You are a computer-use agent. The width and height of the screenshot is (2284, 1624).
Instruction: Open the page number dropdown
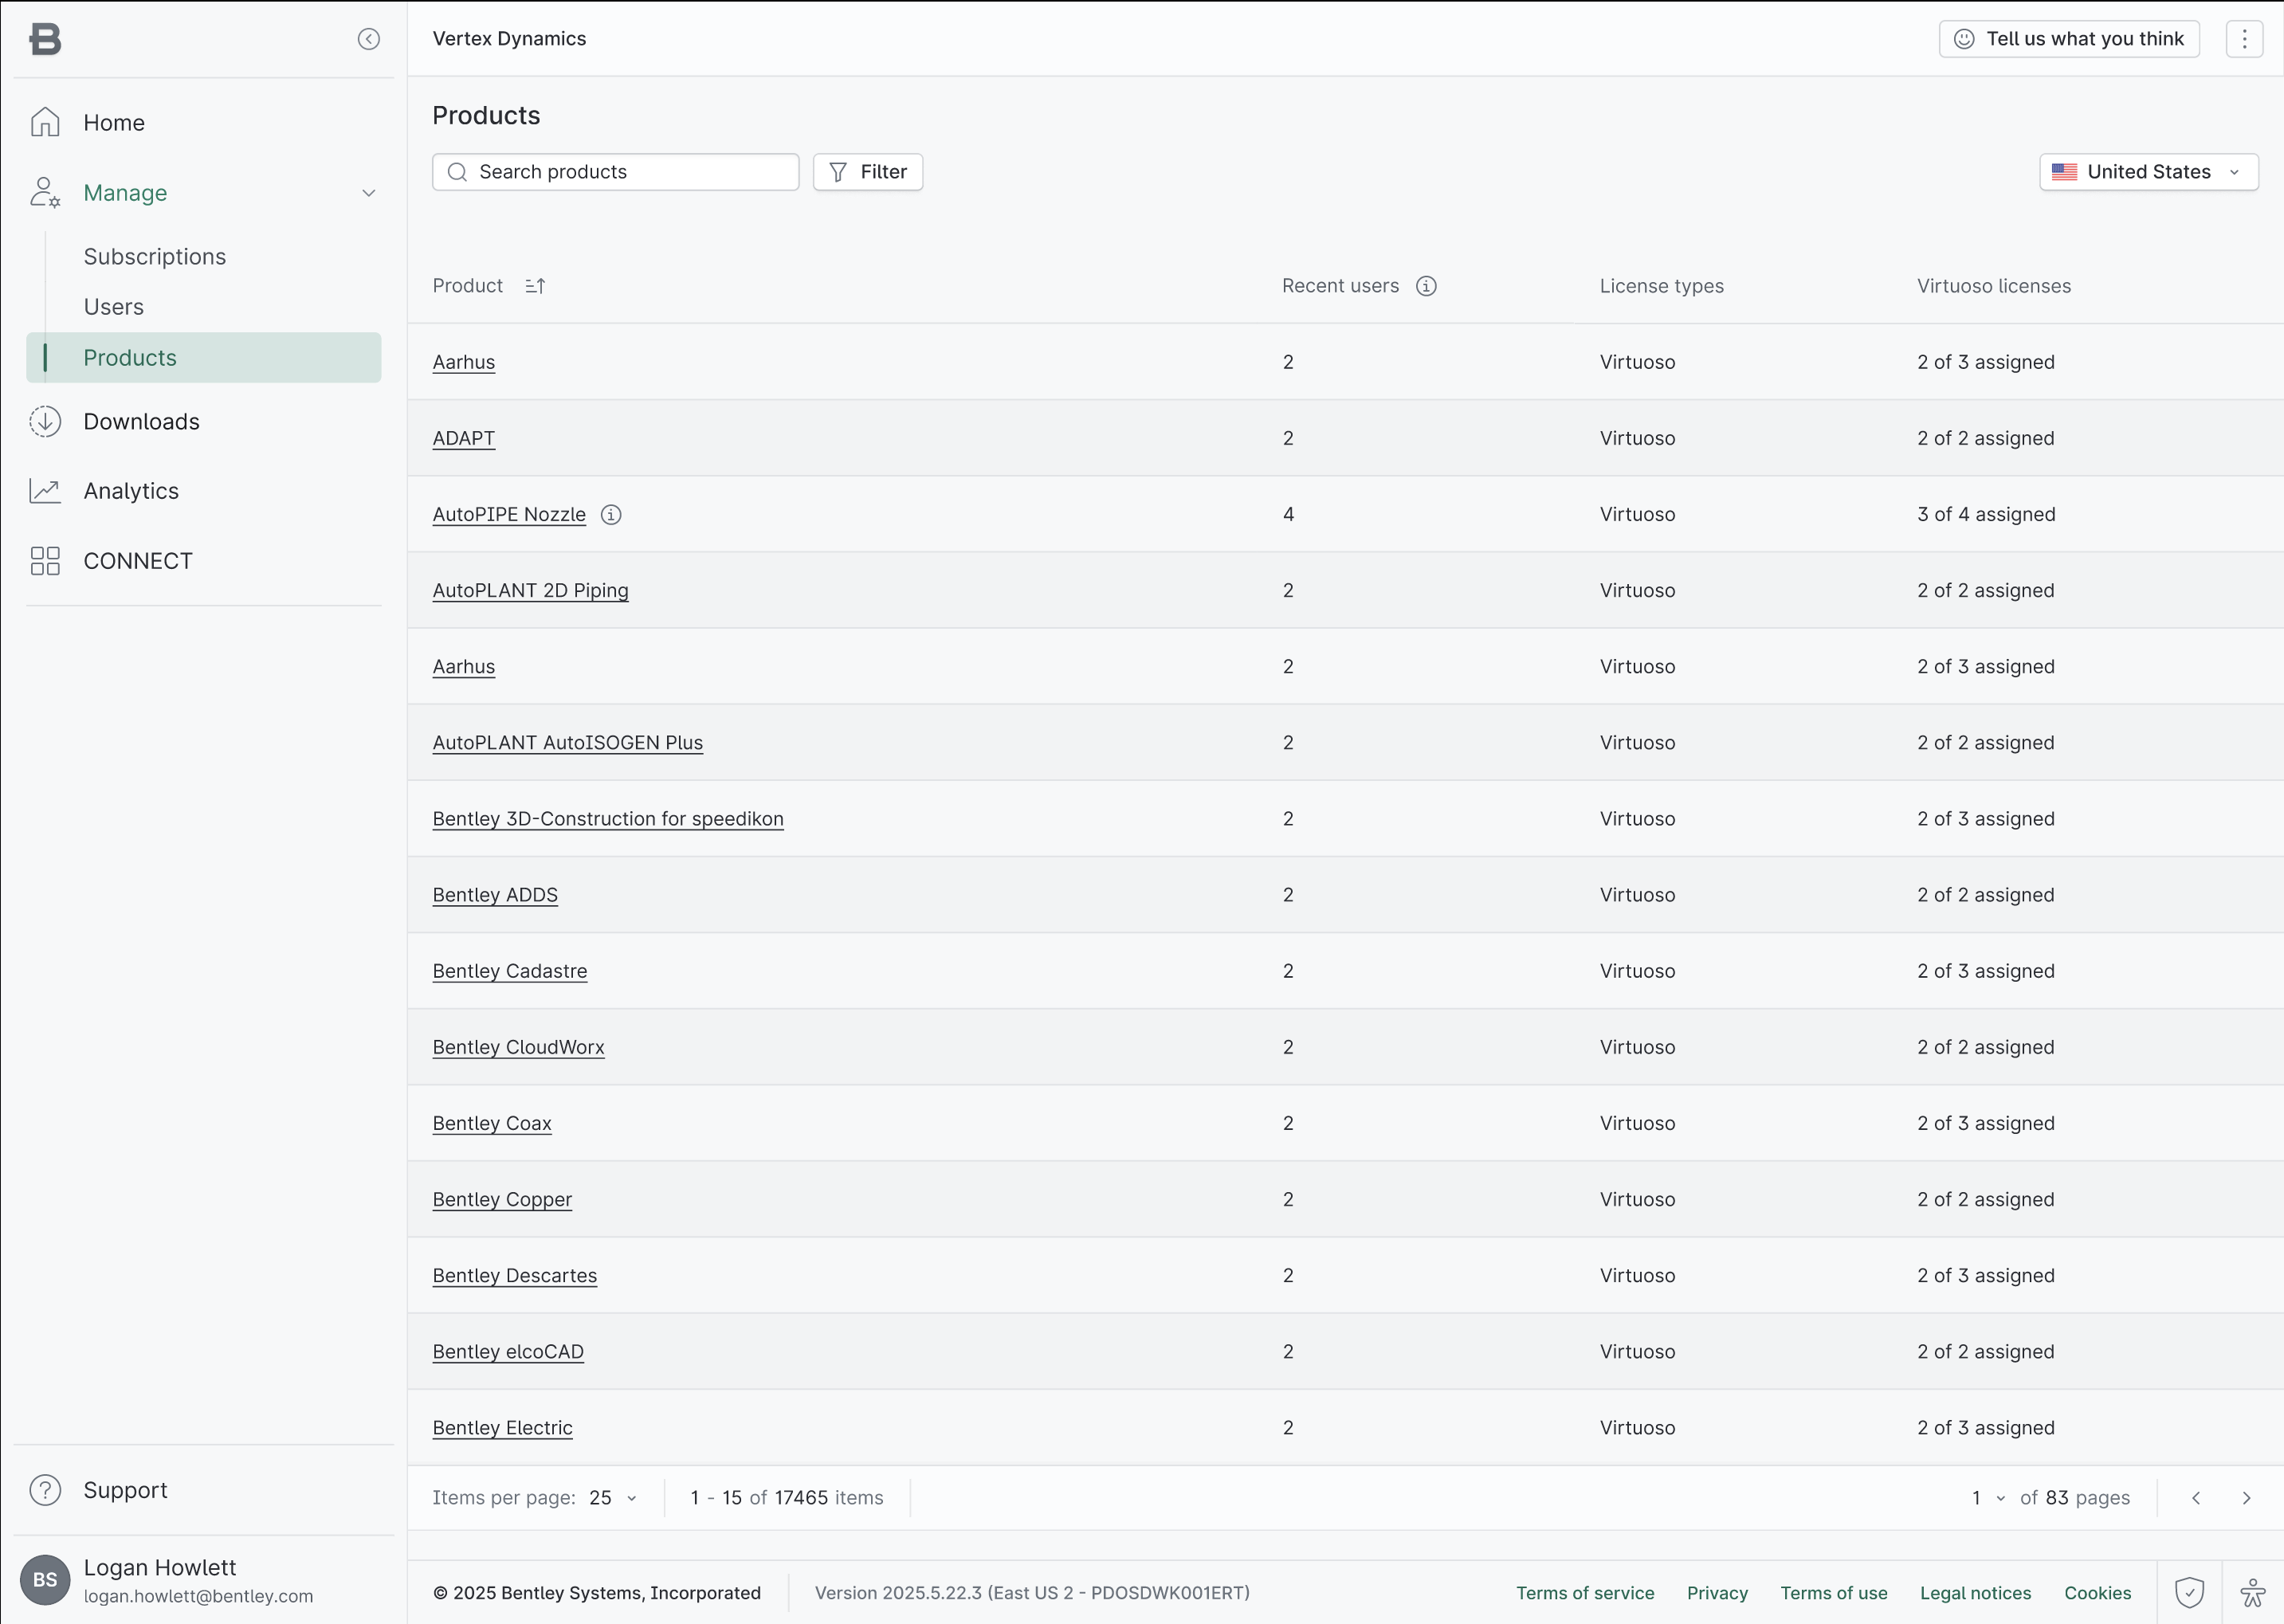click(1988, 1498)
